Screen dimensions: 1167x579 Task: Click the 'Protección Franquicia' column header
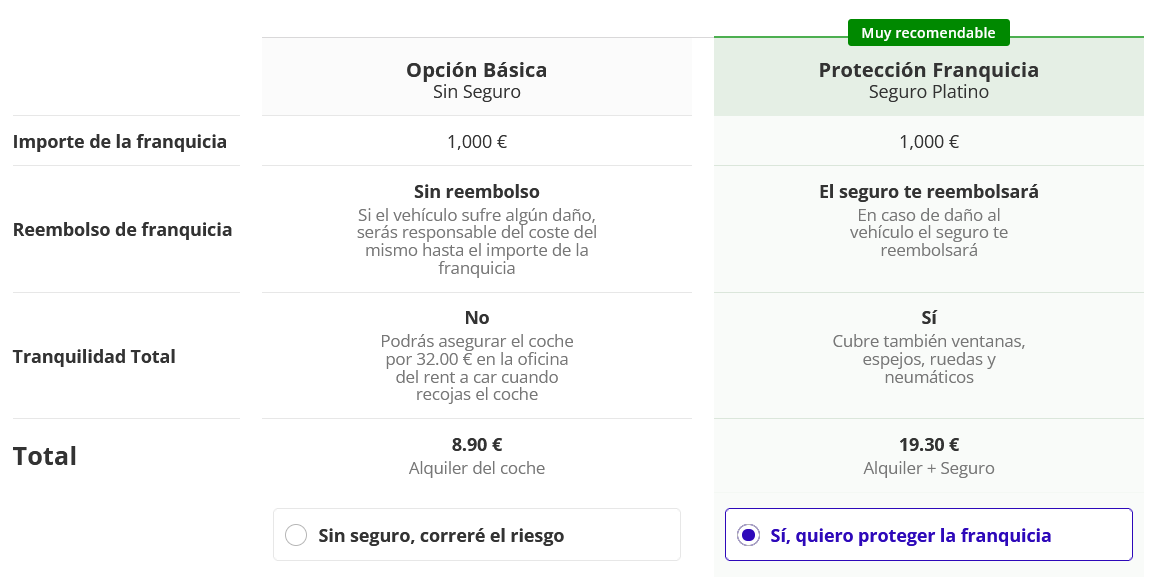point(928,70)
